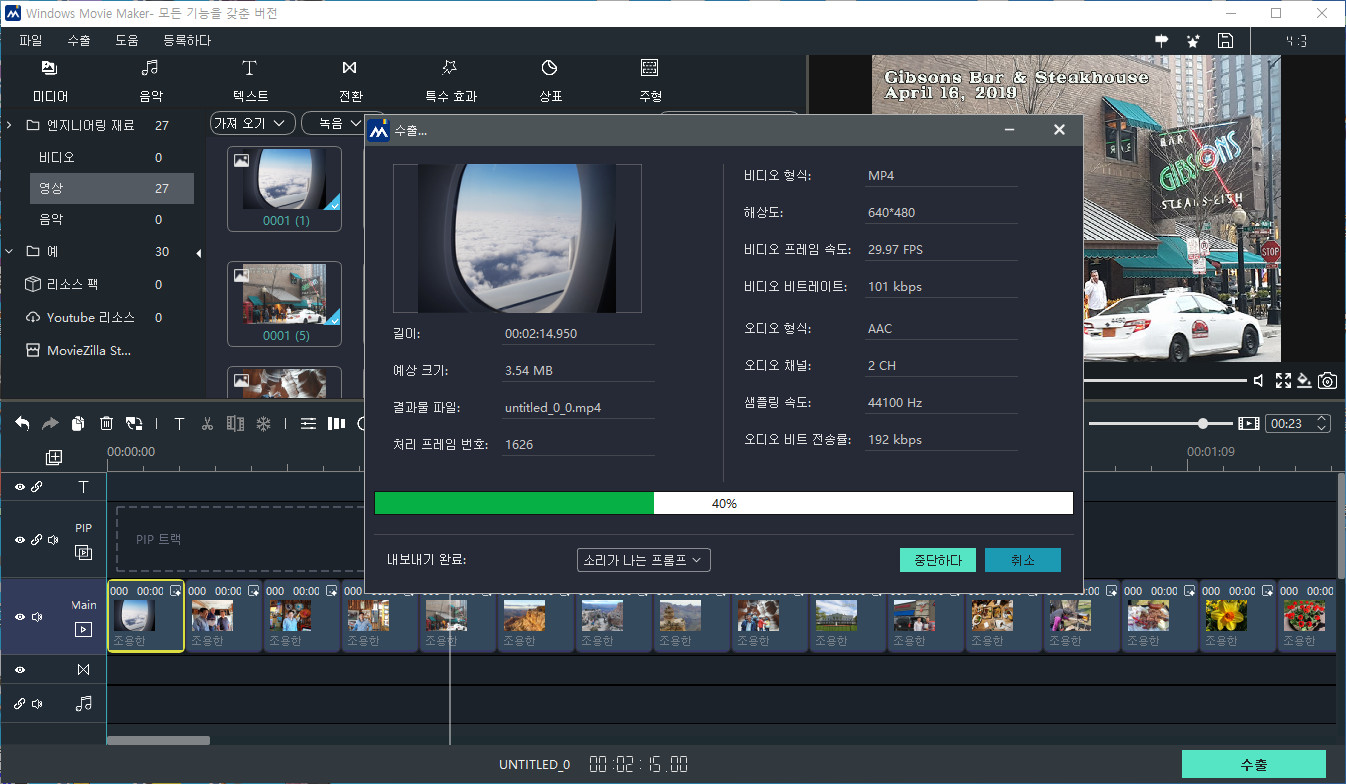This screenshot has width=1346, height=784.
Task: Click the T text tool in toolbar
Action: [x=179, y=424]
